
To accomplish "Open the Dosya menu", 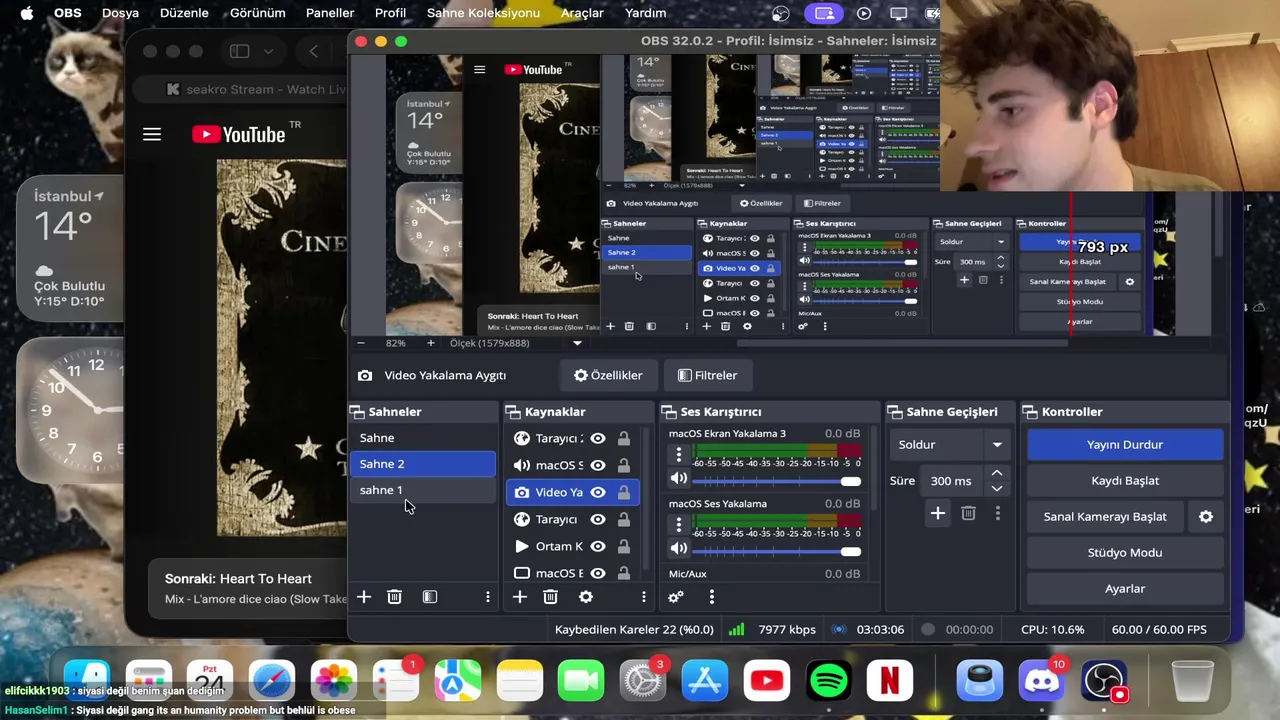I will click(x=120, y=13).
